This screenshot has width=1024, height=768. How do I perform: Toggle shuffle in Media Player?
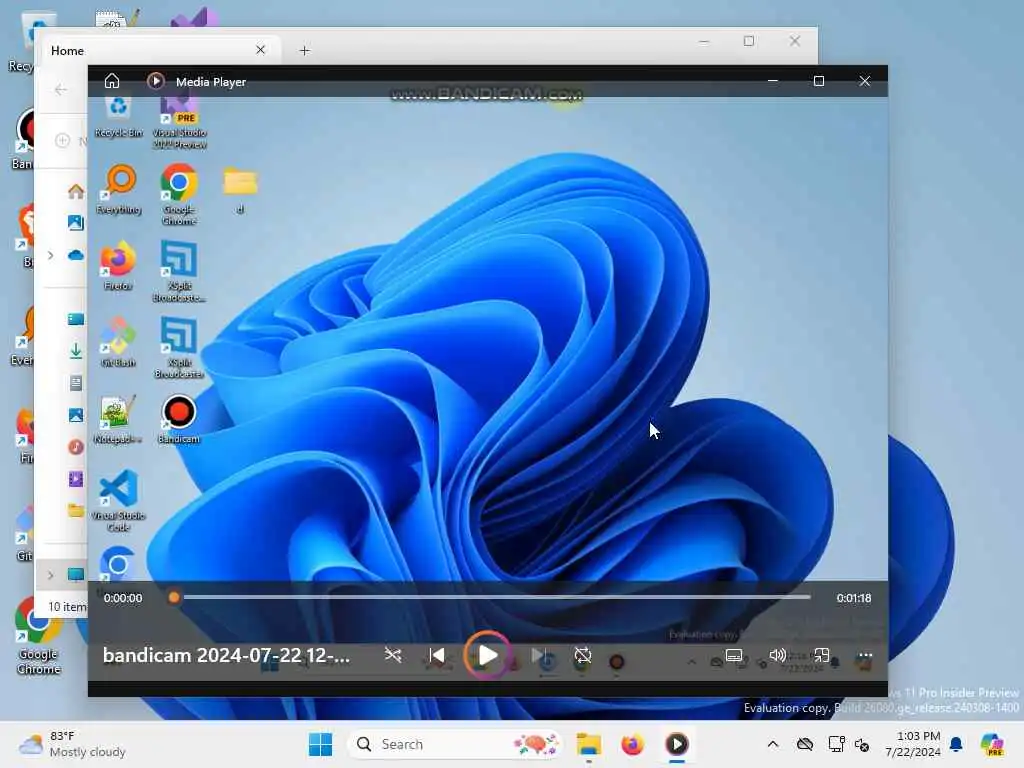[392, 655]
